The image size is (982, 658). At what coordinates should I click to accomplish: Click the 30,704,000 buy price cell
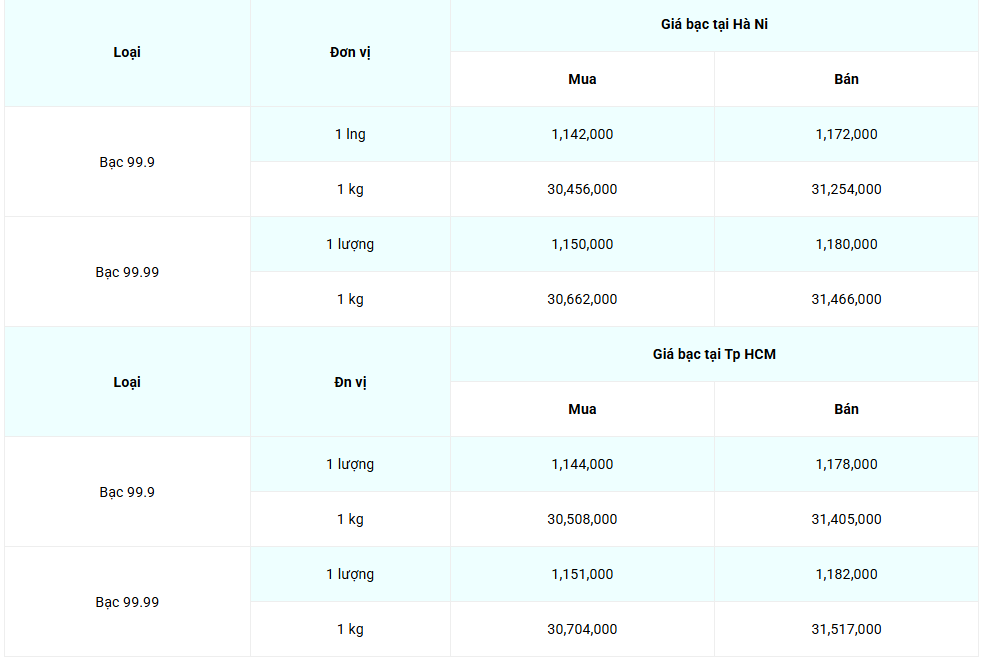[x=582, y=629]
